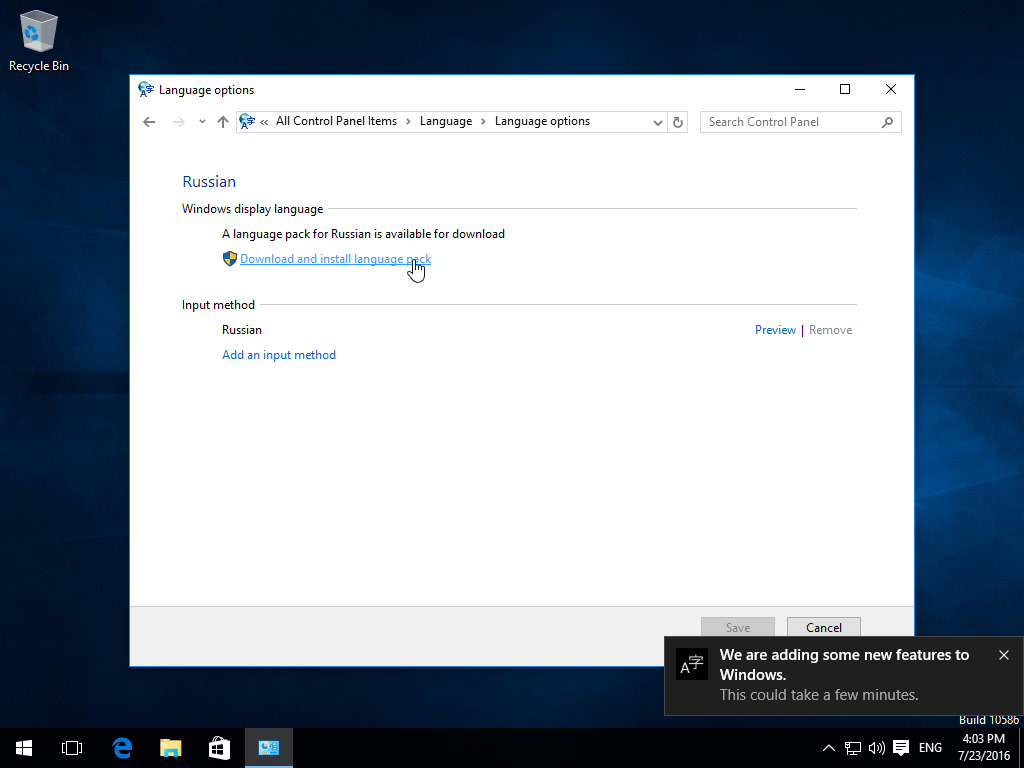Open the Action Center icon
This screenshot has height=768, width=1024.
point(901,748)
